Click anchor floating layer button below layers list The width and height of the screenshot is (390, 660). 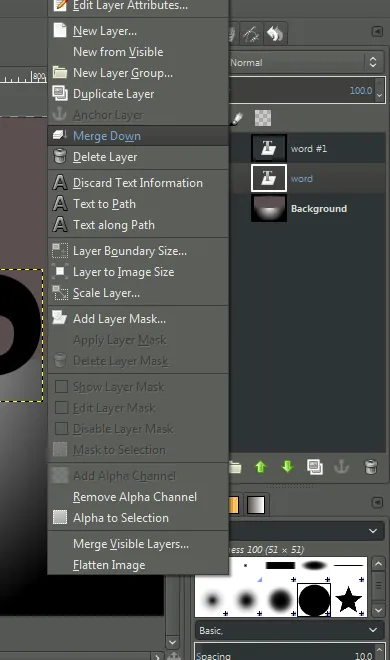click(341, 467)
